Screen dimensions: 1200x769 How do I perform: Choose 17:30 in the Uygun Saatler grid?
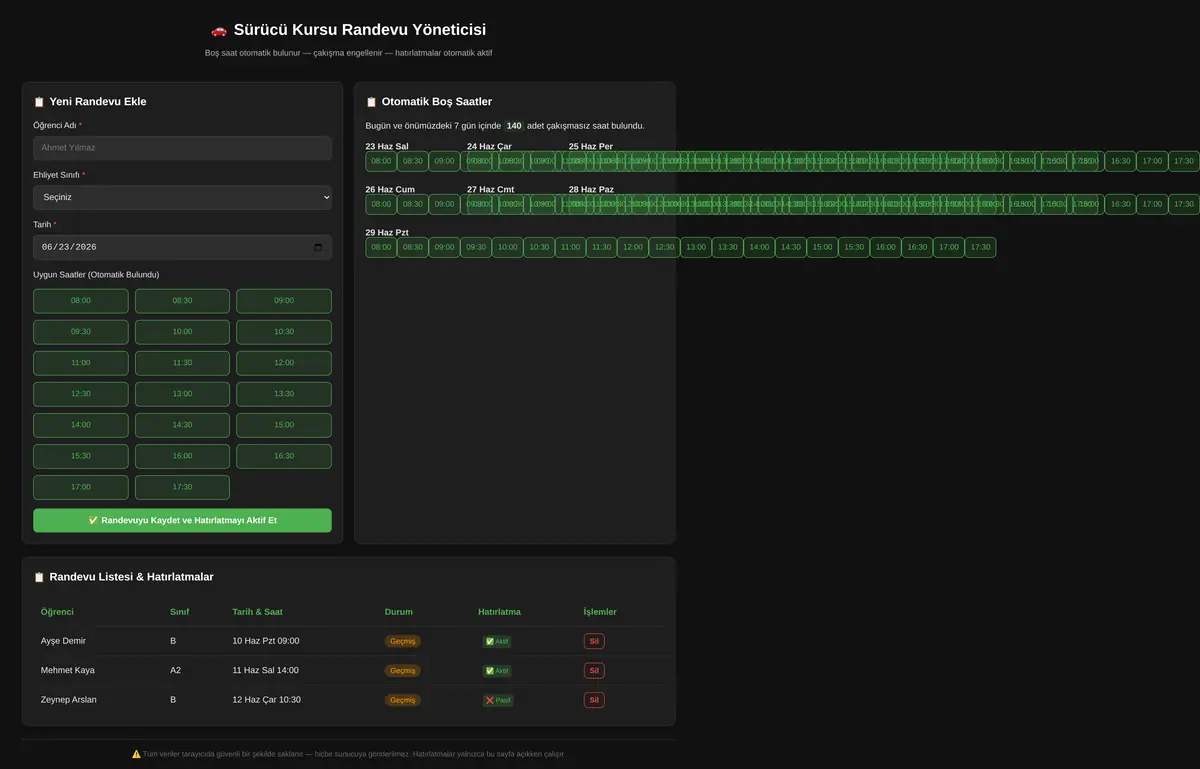182,487
